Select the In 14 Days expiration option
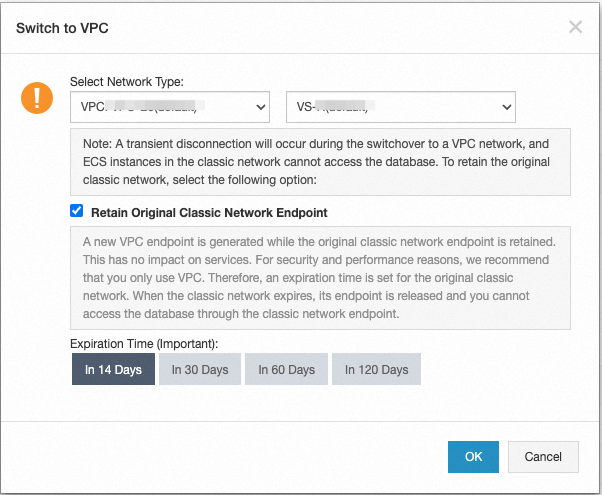The width and height of the screenshot is (602, 495). [113, 369]
